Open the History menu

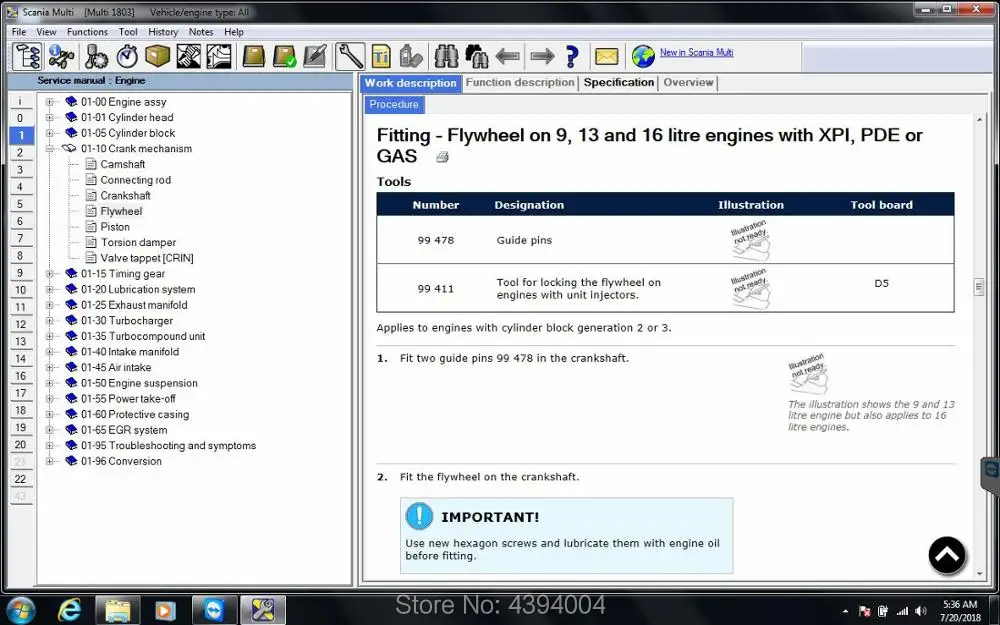(163, 32)
